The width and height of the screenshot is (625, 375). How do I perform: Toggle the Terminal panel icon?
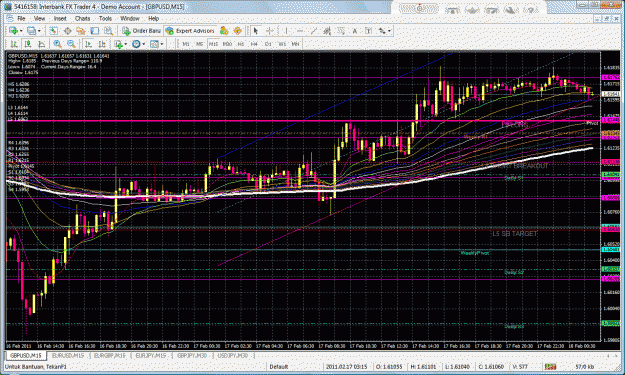click(94, 31)
